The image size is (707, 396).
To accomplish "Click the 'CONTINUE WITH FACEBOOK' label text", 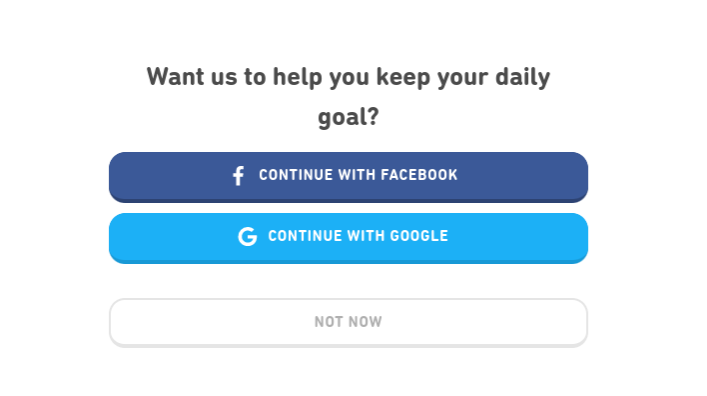I will point(358,175).
